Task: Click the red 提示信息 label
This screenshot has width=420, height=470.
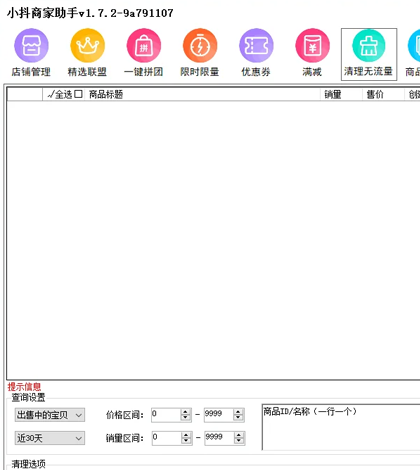Action: point(24,387)
